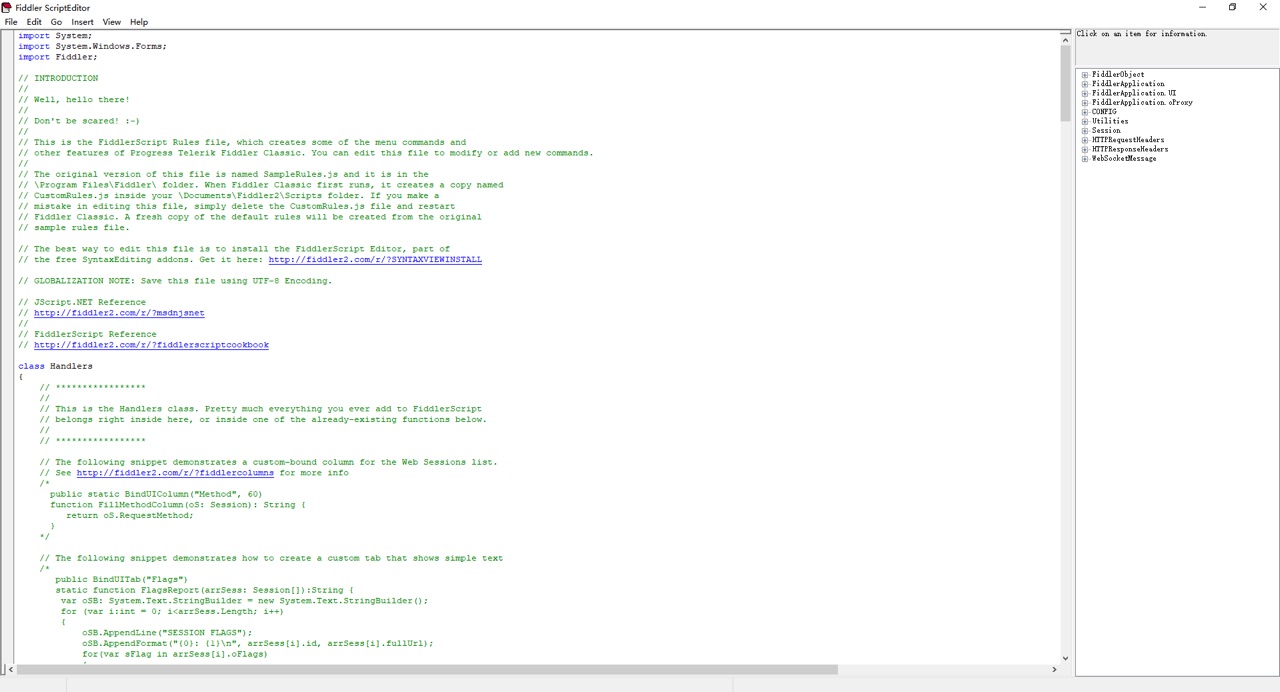Image resolution: width=1280 pixels, height=692 pixels.
Task: Open the Insert menu
Action: coord(83,22)
